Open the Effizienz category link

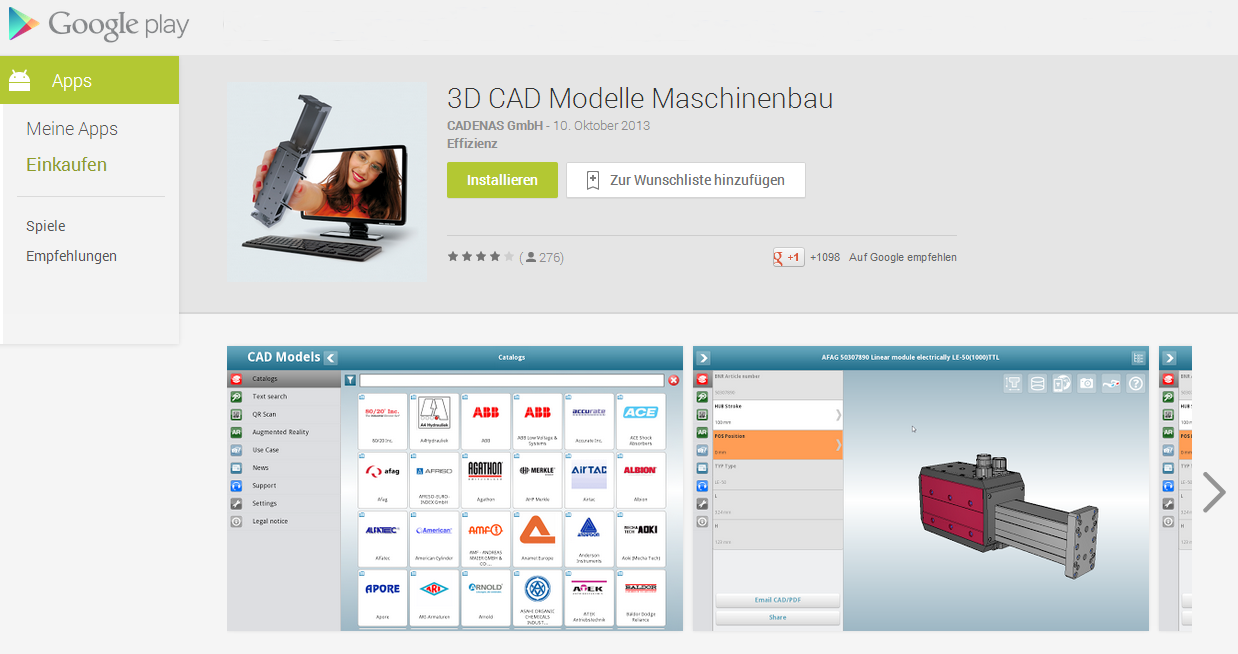(472, 144)
